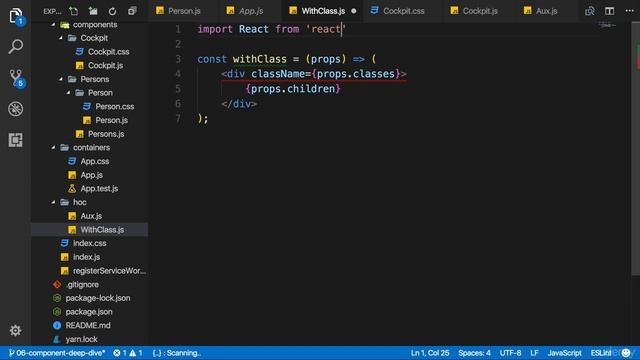The width and height of the screenshot is (640, 360).
Task: Click JavaScript language mode selector
Action: point(564,353)
